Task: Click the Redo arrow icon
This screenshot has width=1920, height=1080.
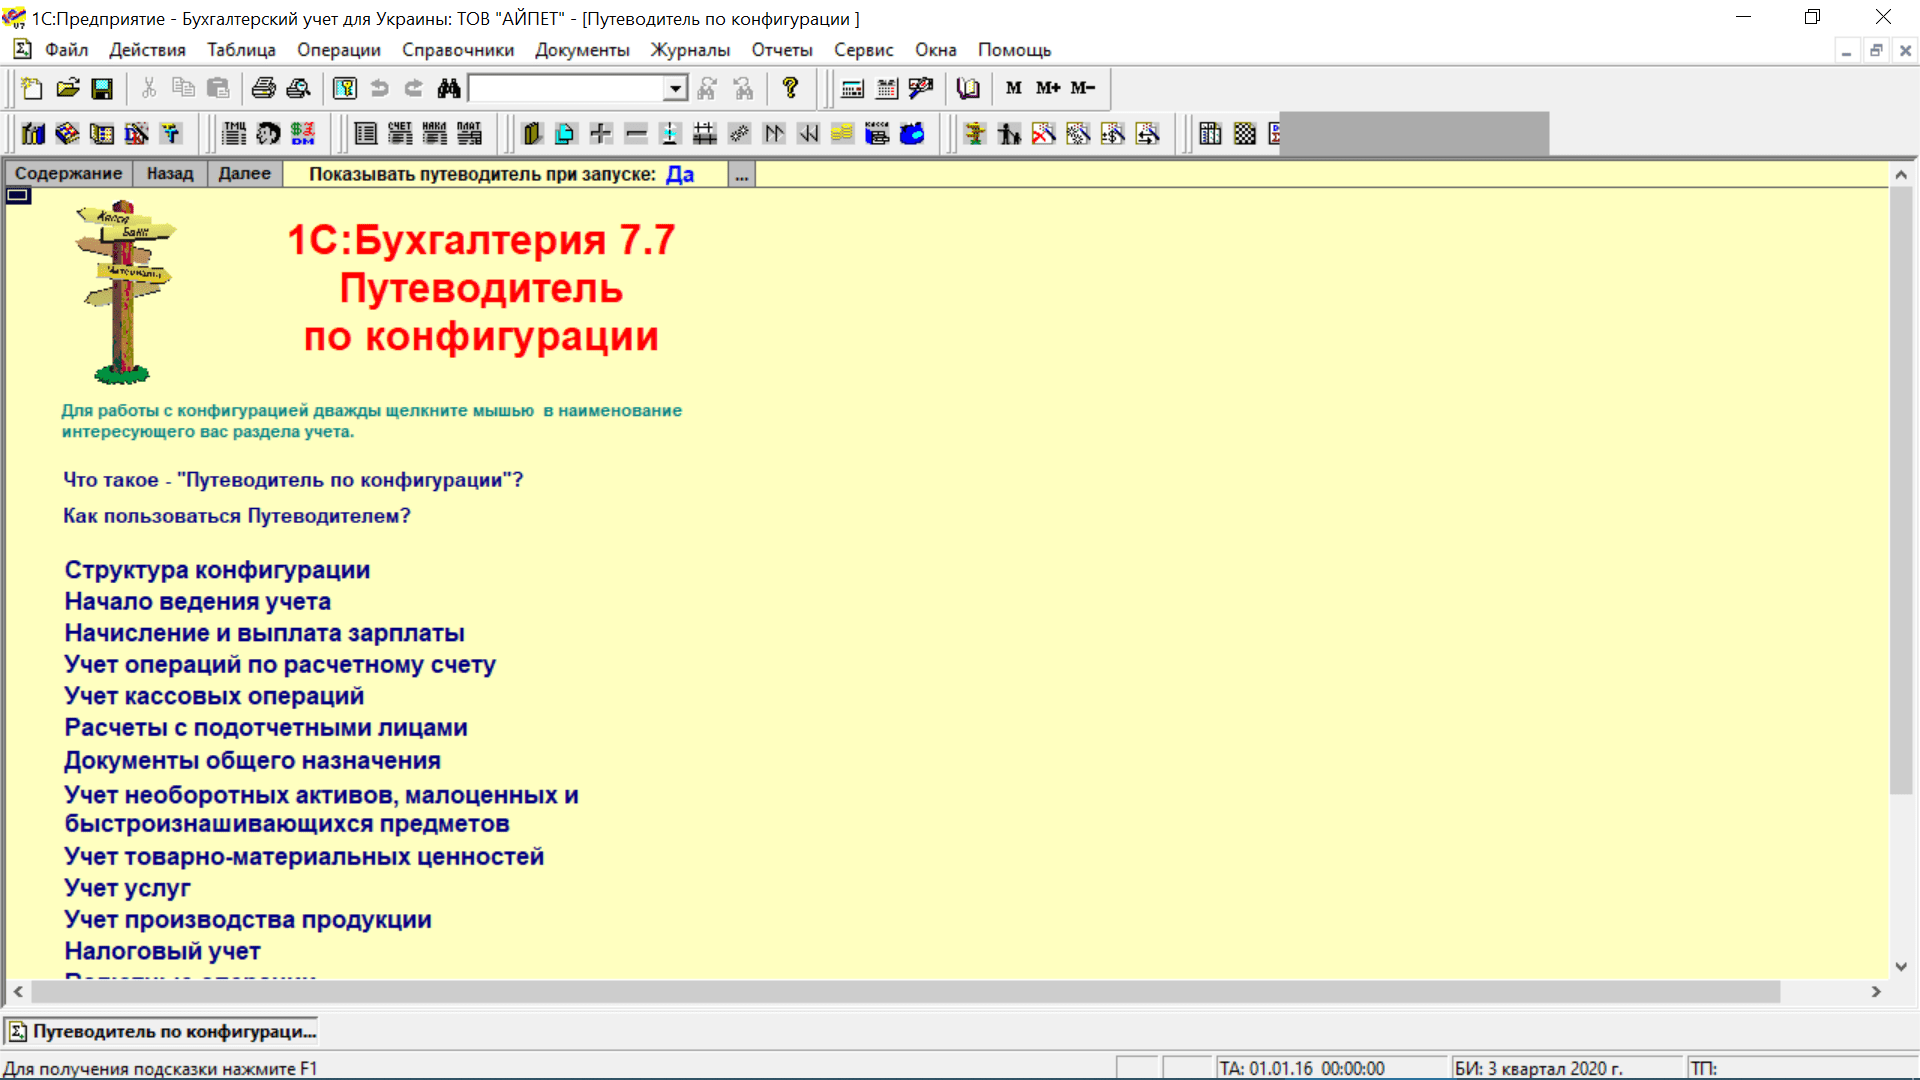Action: [414, 88]
